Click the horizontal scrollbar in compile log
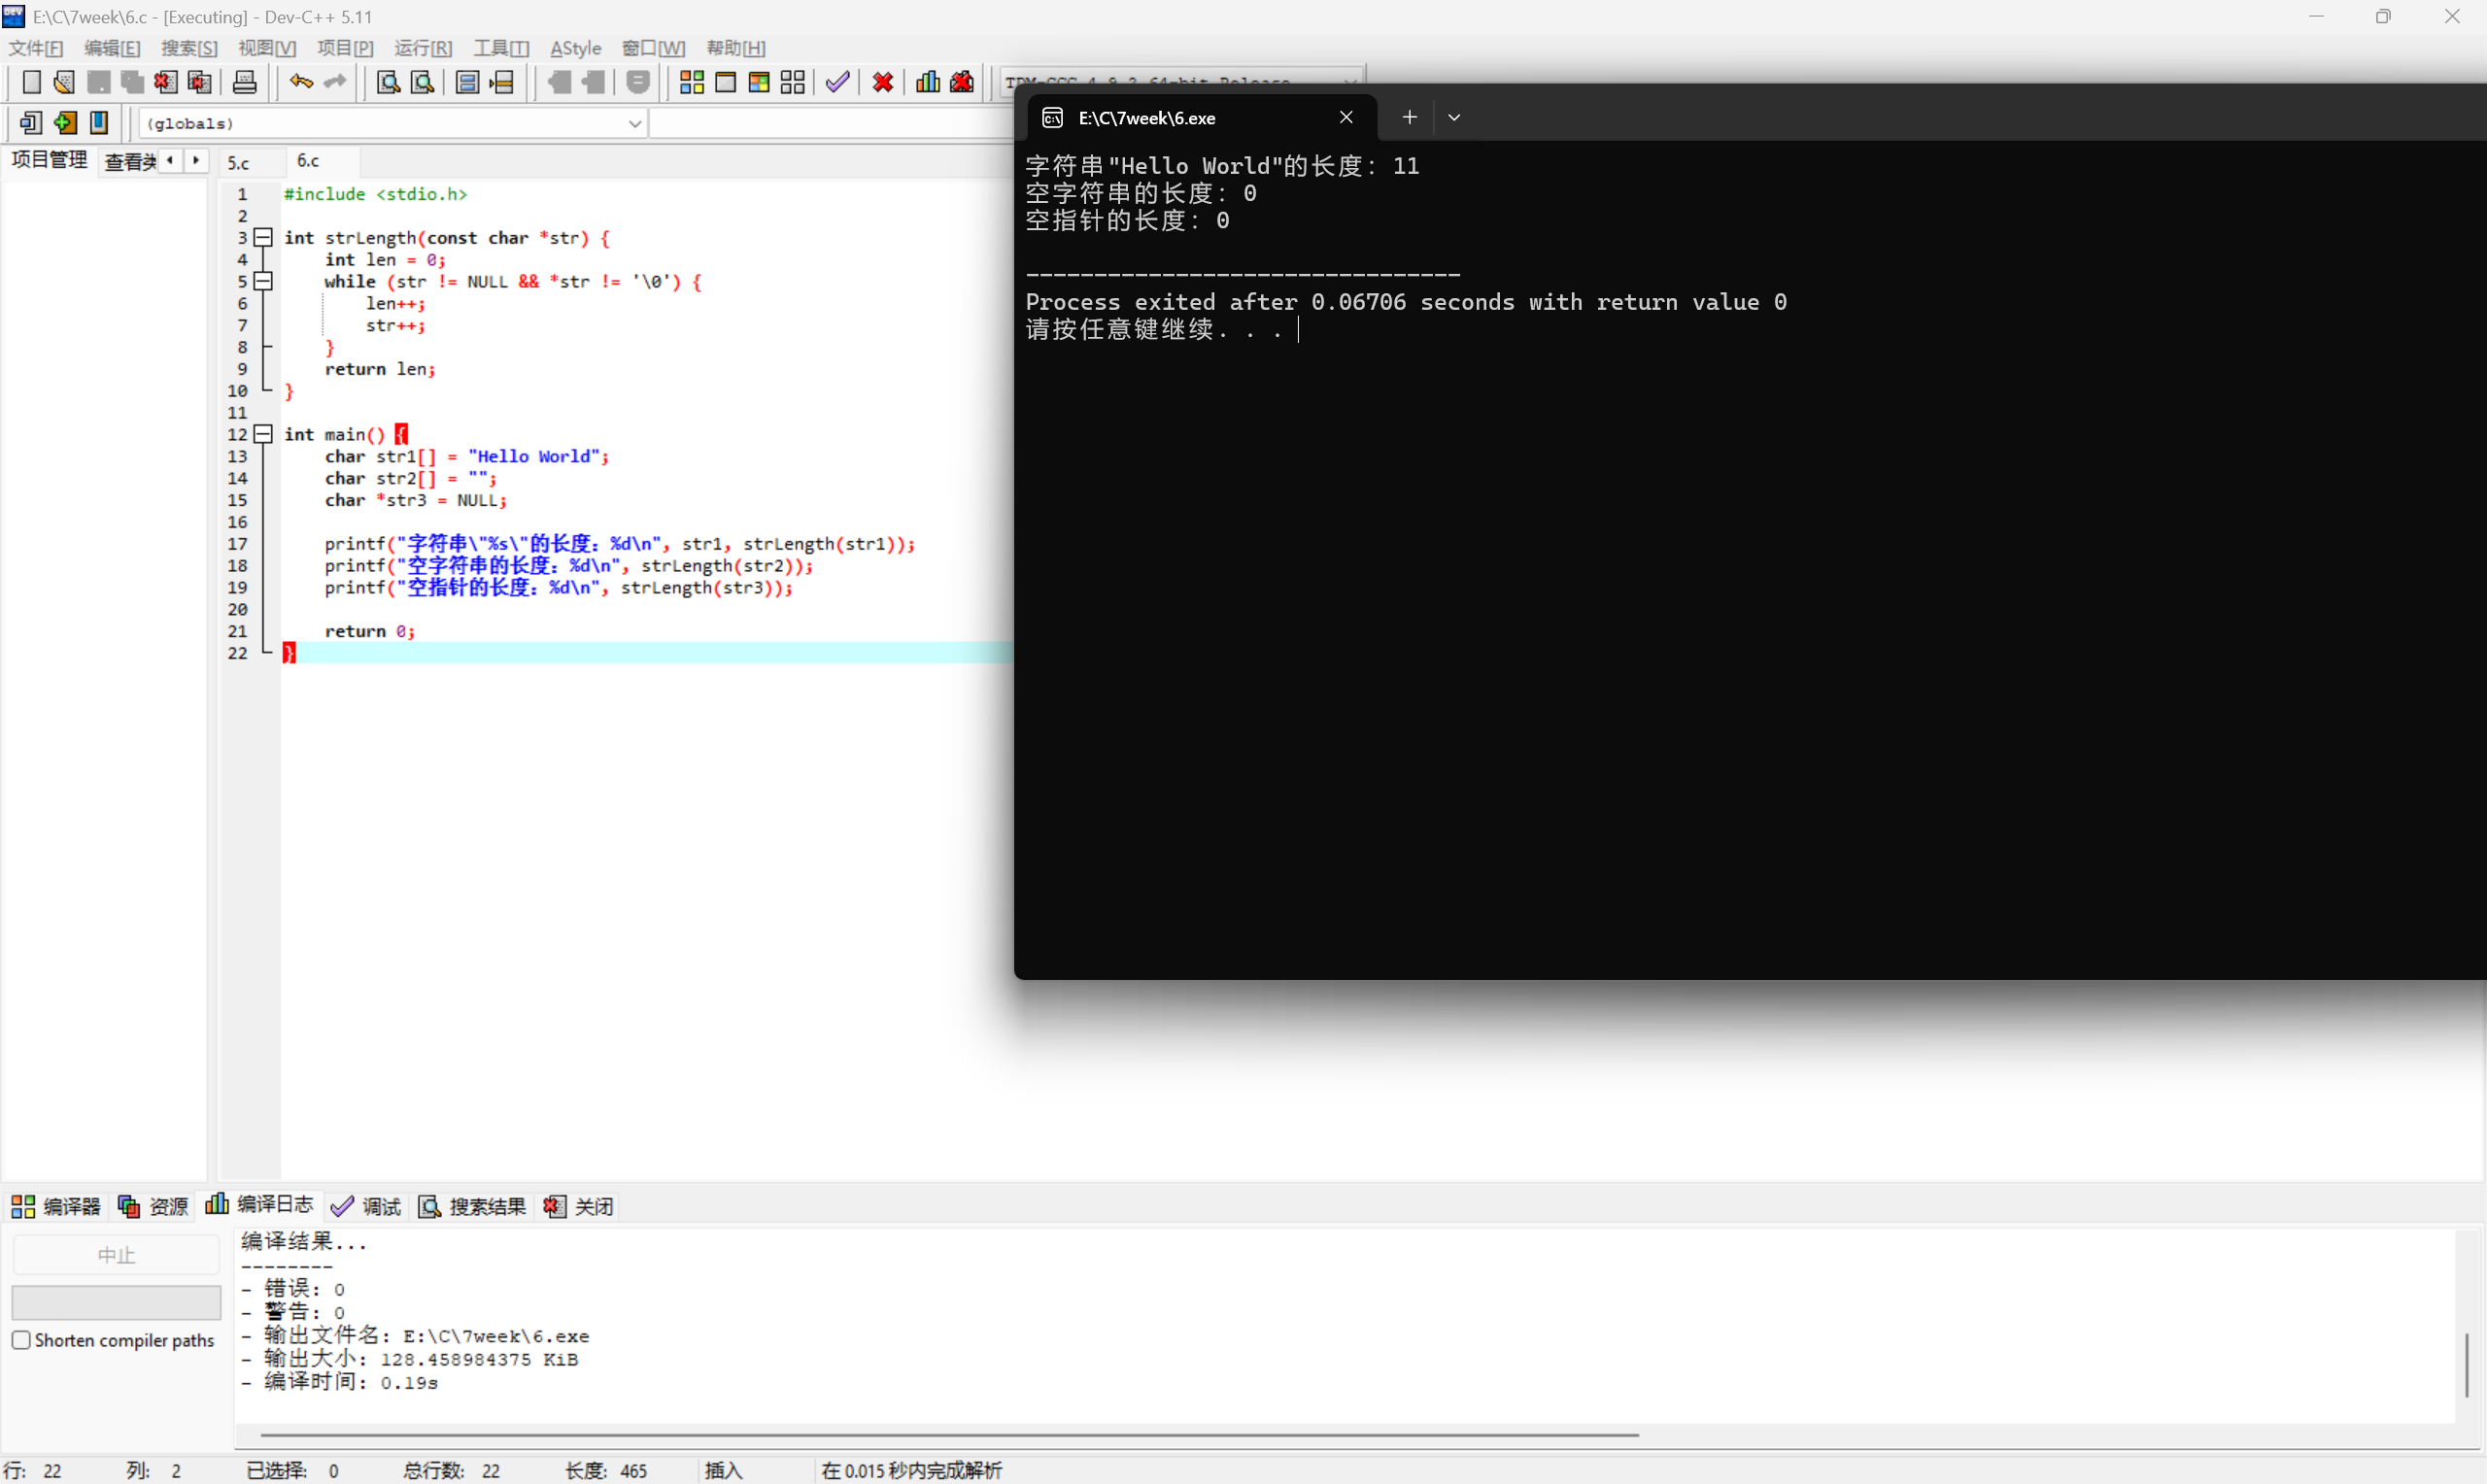The image size is (2487, 1484). (948, 1435)
